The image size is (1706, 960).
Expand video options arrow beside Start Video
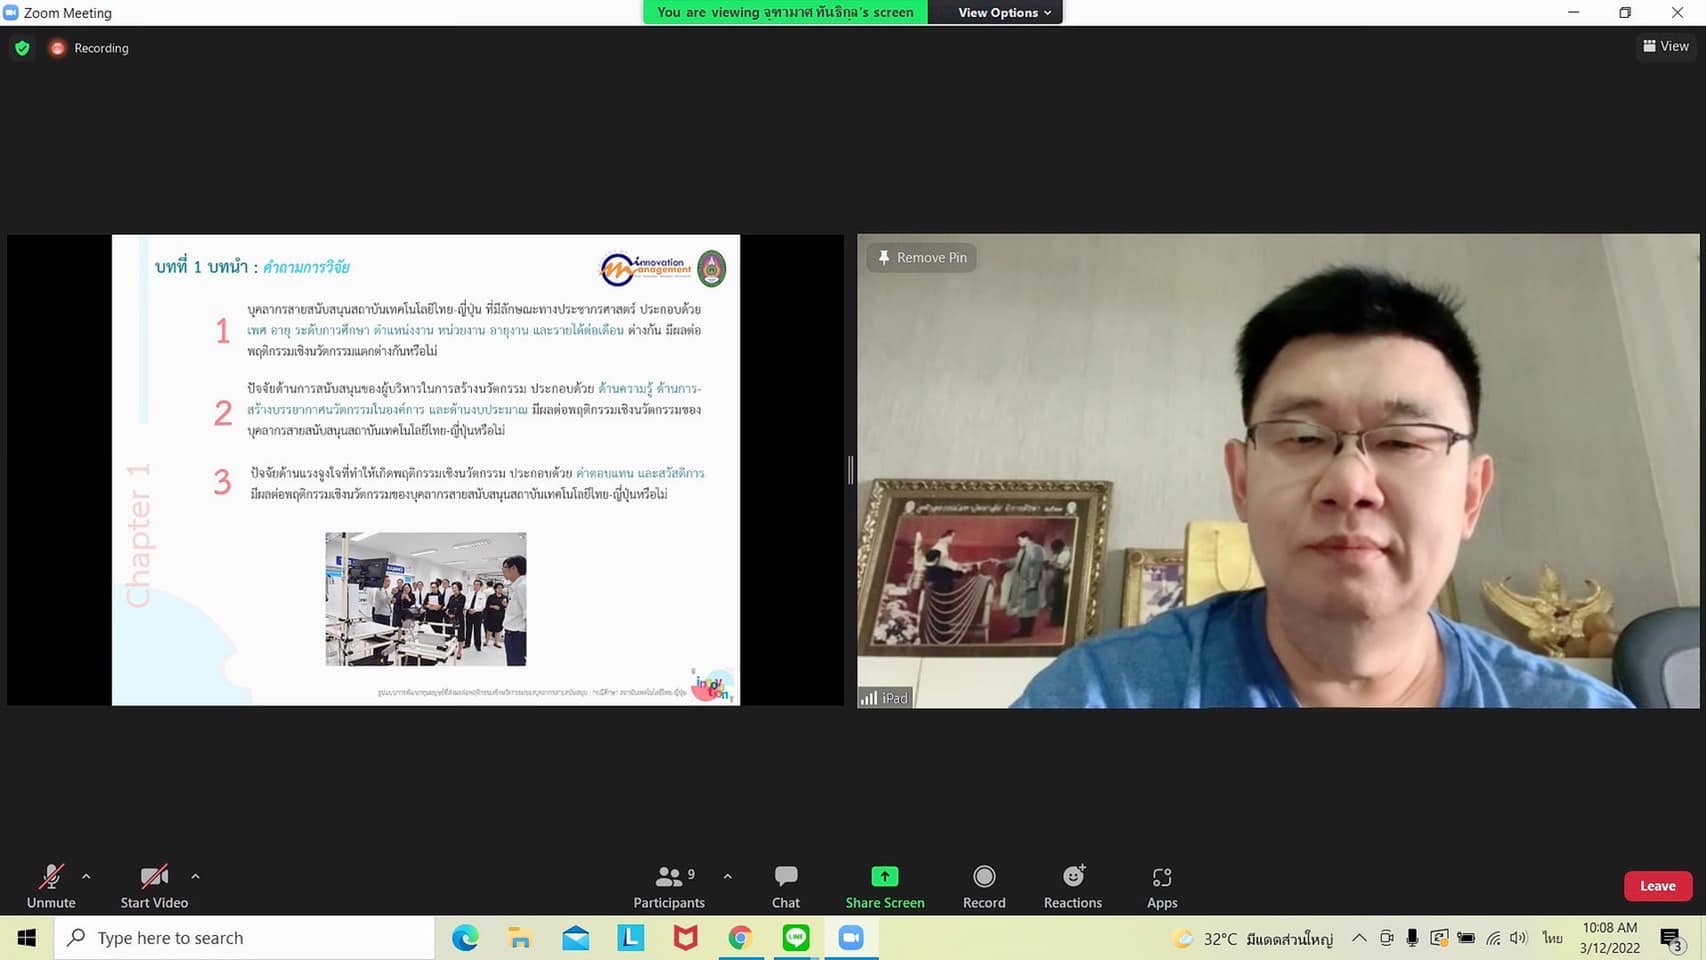(x=195, y=876)
